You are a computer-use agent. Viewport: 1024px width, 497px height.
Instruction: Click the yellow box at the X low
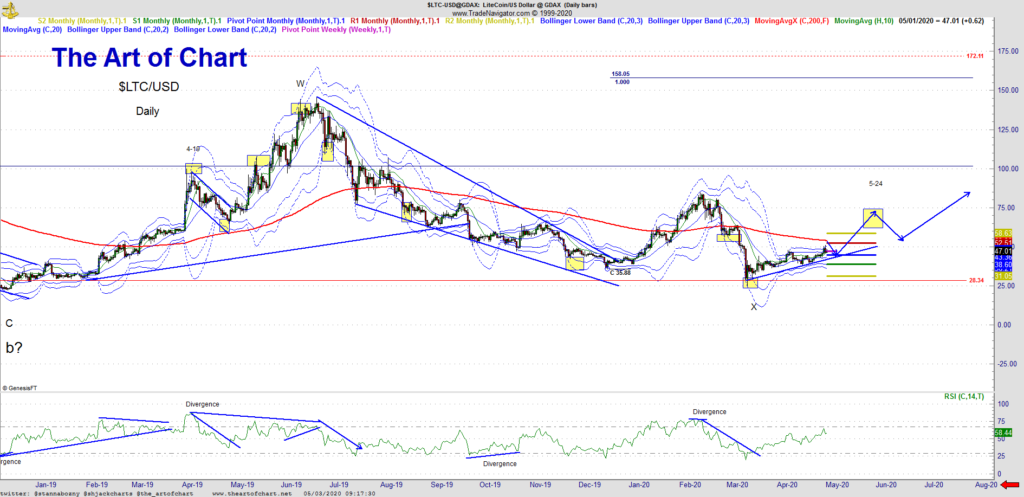[x=750, y=283]
